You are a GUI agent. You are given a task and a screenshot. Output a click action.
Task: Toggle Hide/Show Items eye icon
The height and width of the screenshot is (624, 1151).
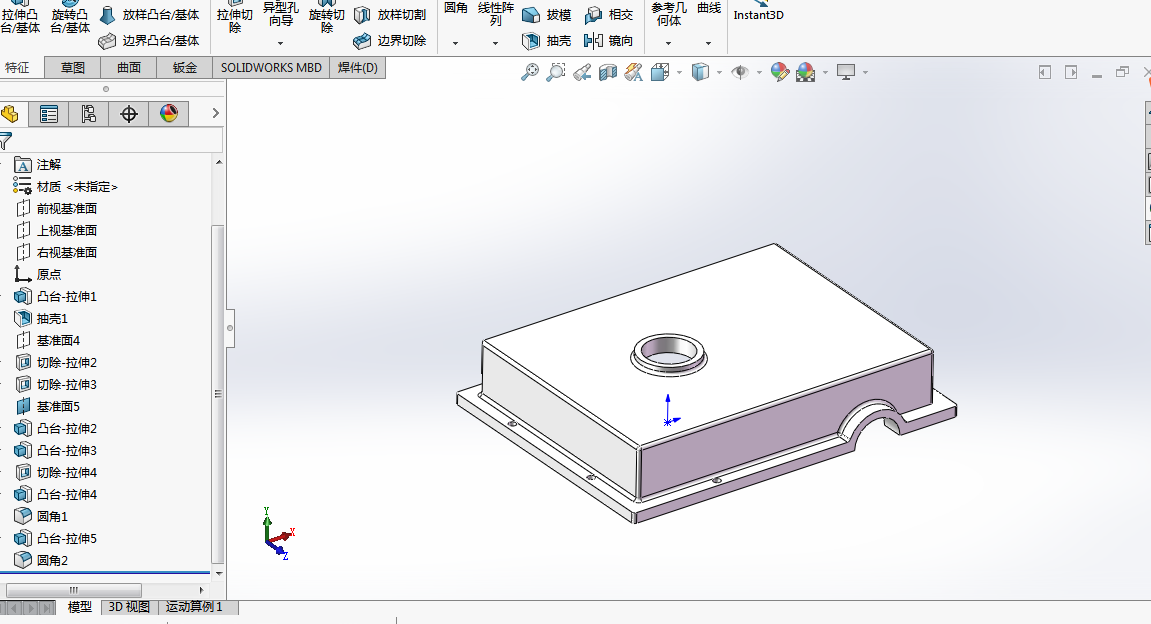click(740, 72)
